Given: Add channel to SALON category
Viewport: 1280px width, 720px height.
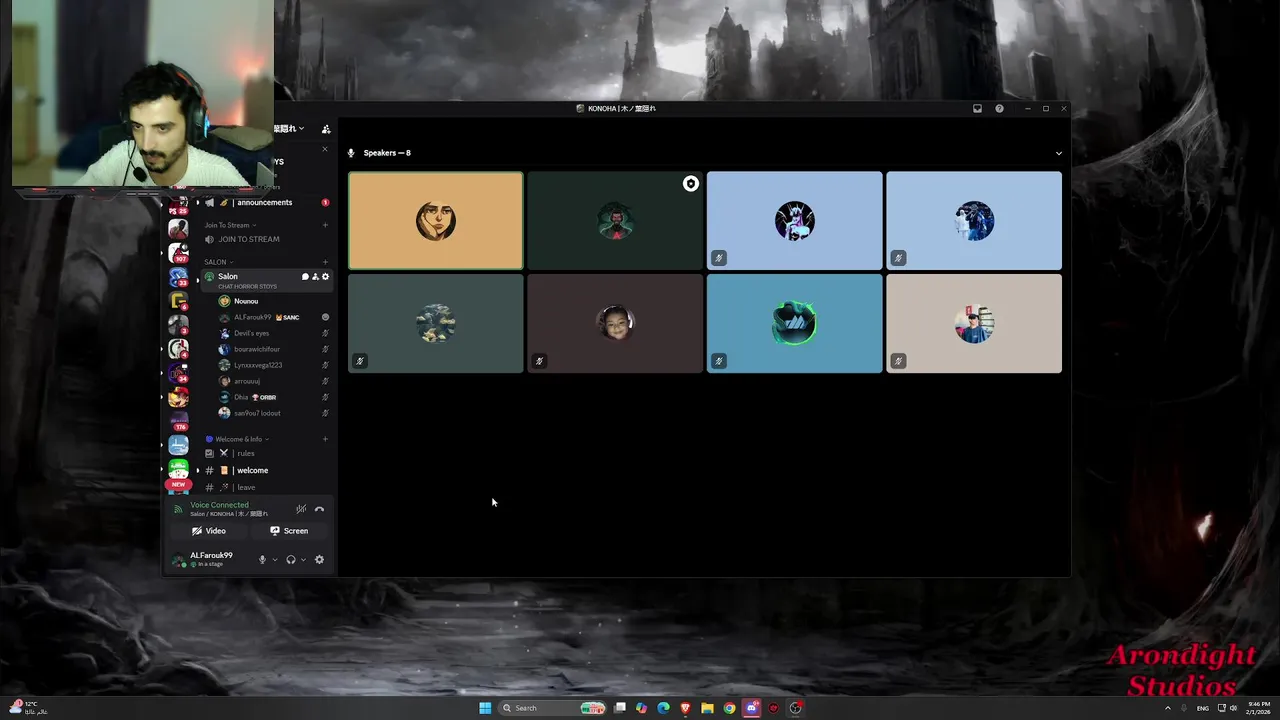Looking at the screenshot, I should pos(325,262).
